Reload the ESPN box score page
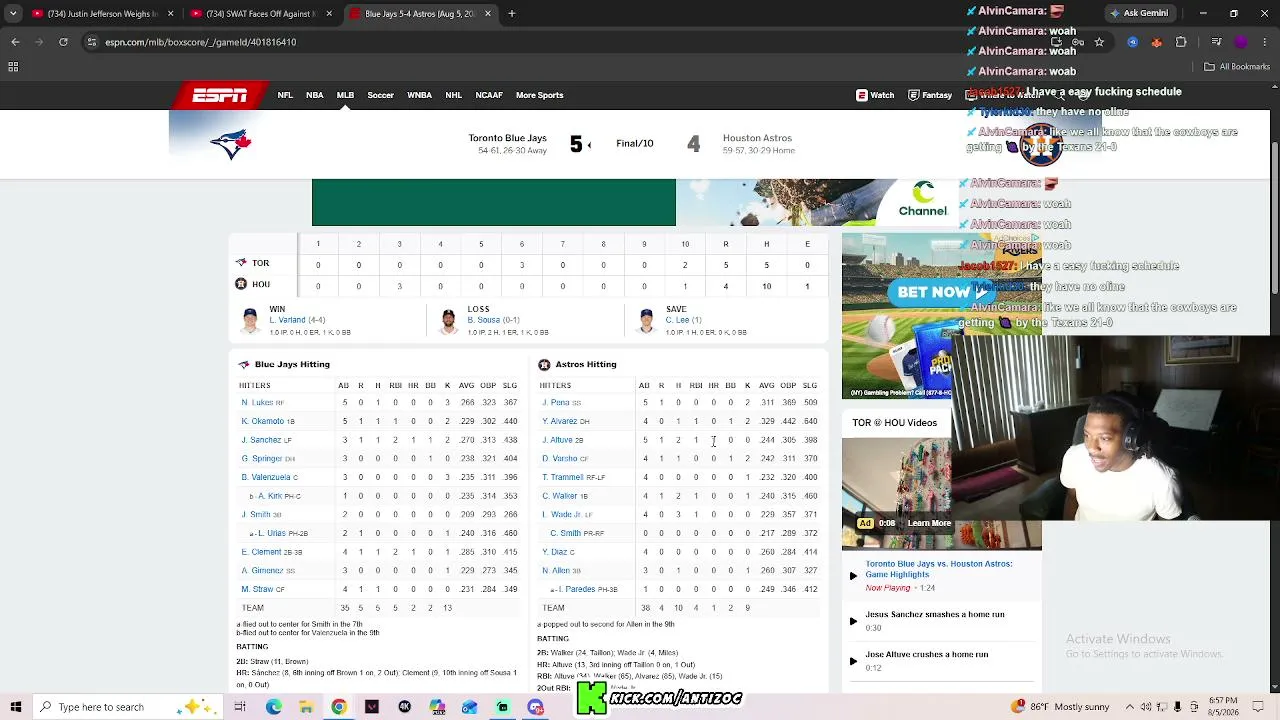The height and width of the screenshot is (720, 1280). coord(63,42)
